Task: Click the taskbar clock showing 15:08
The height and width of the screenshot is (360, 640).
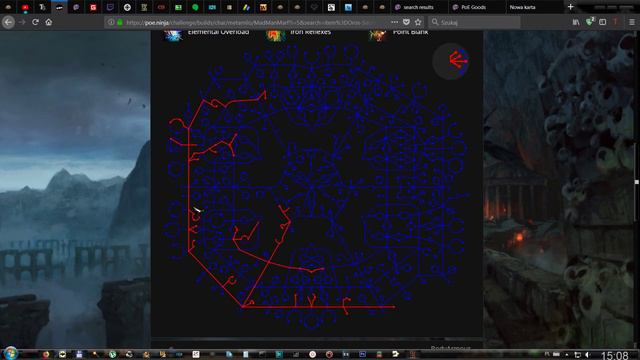Action: pyautogui.click(x=615, y=355)
